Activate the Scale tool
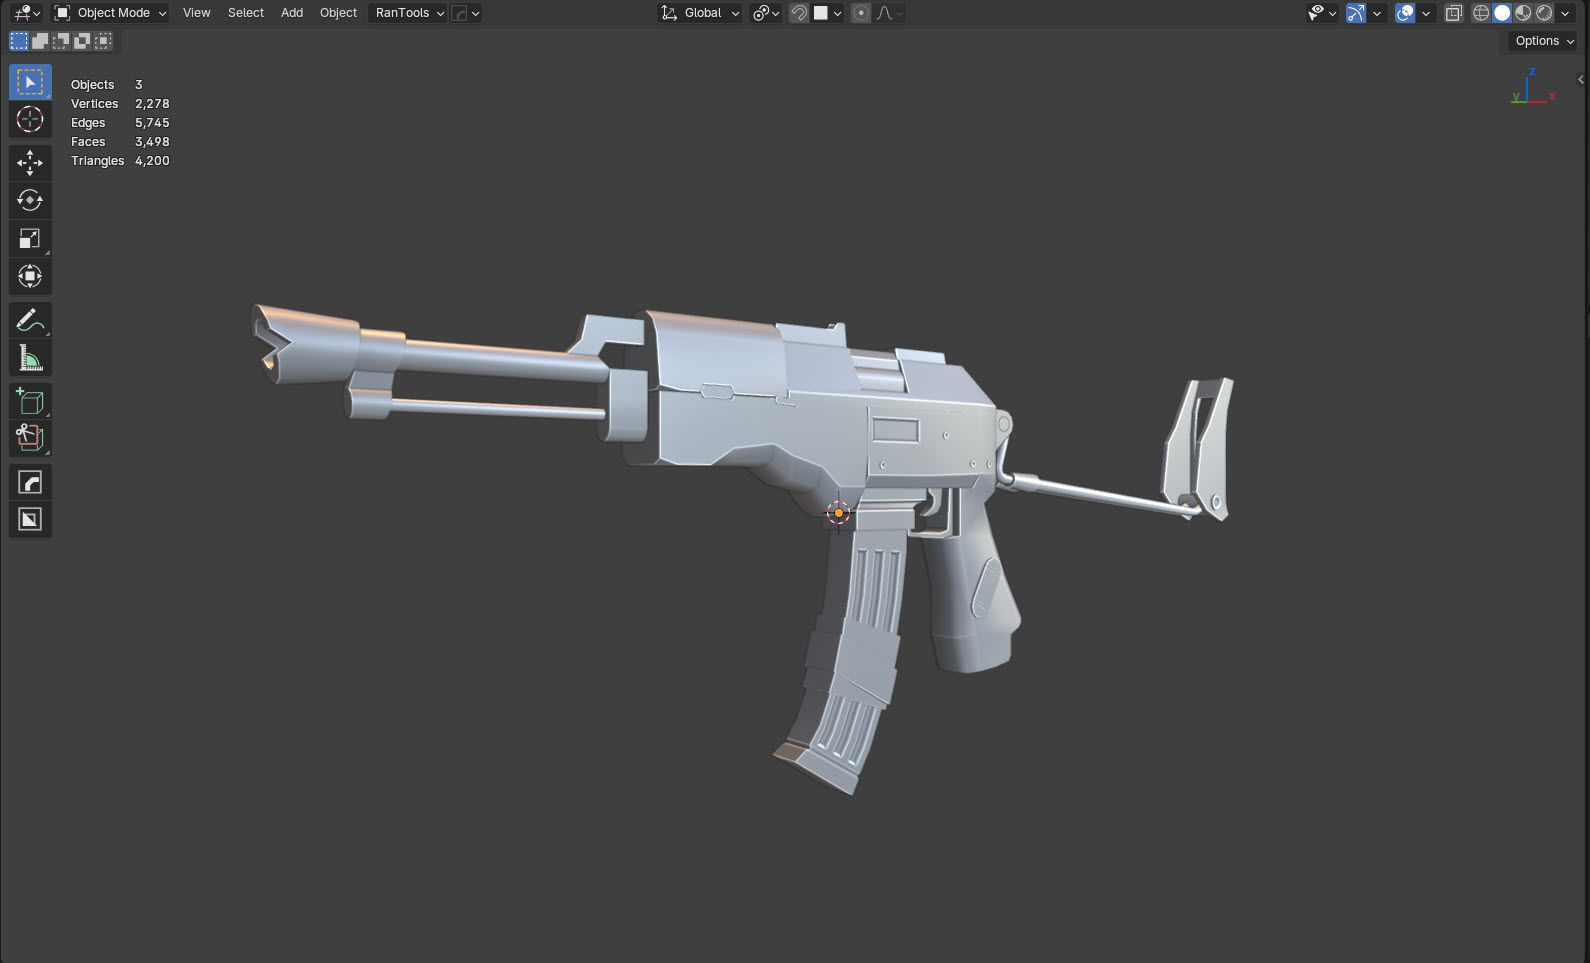Viewport: 1590px width, 963px height. tap(30, 238)
